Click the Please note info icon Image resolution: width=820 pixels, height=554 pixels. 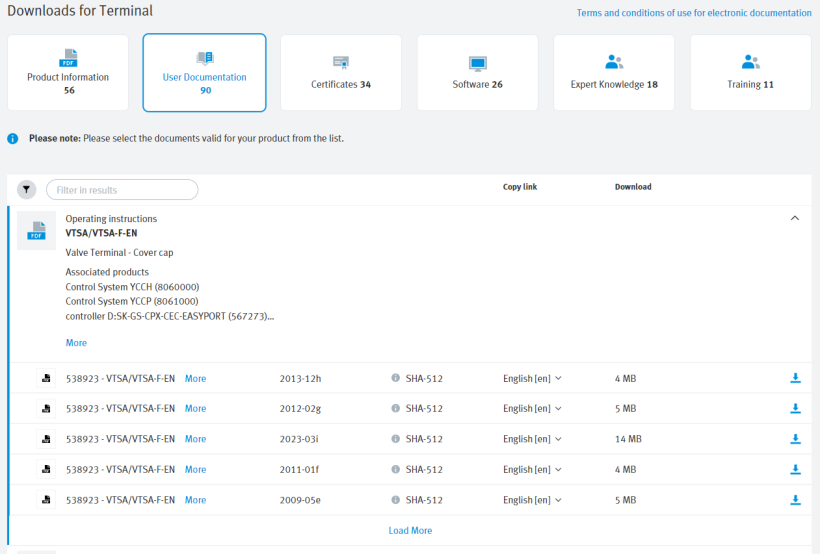[x=13, y=139]
